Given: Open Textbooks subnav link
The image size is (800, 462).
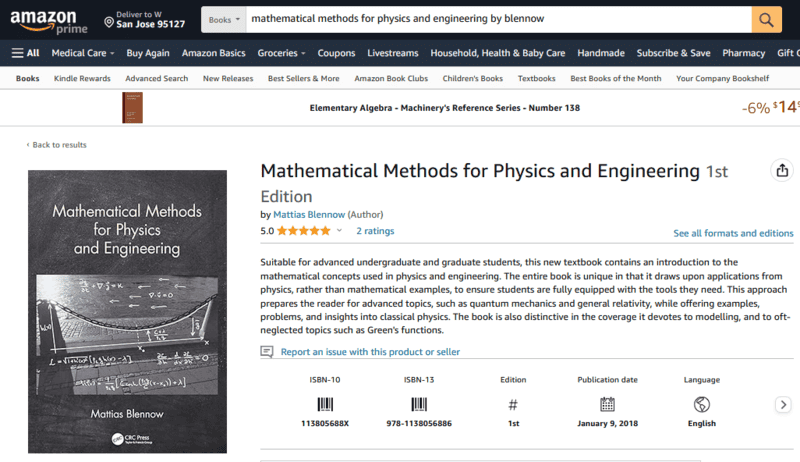Looking at the screenshot, I should pos(536,79).
